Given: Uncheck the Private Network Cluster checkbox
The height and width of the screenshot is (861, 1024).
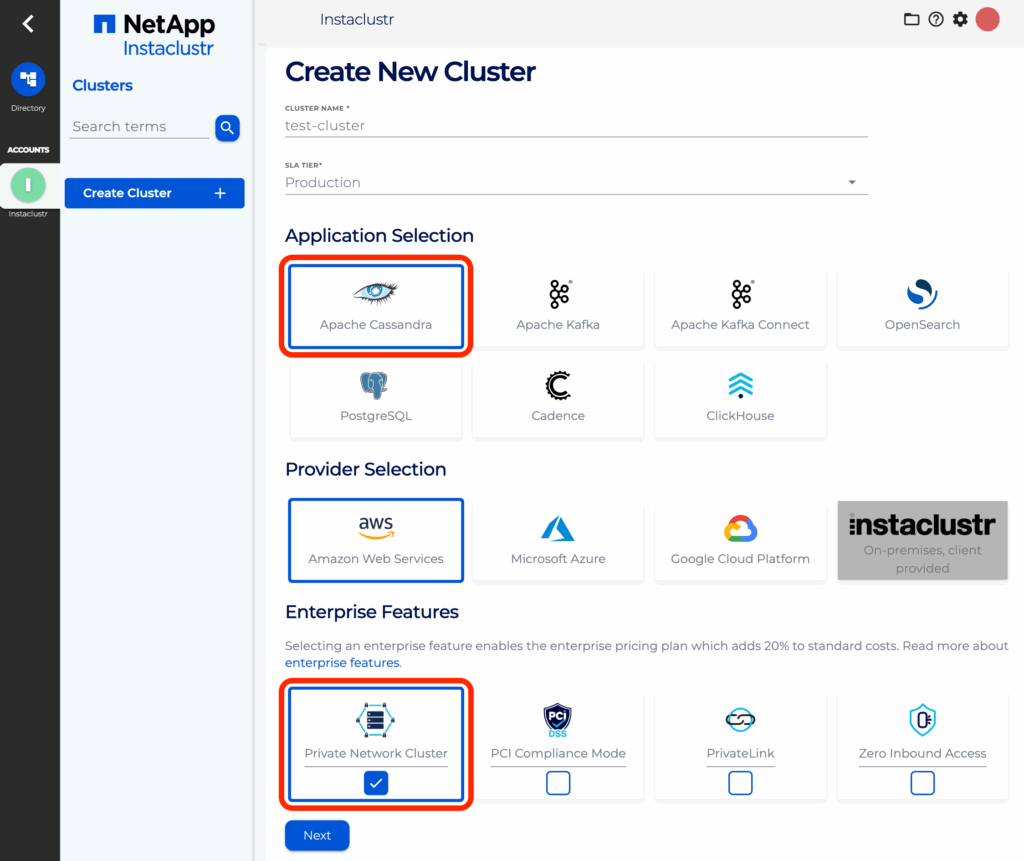Looking at the screenshot, I should [x=375, y=783].
